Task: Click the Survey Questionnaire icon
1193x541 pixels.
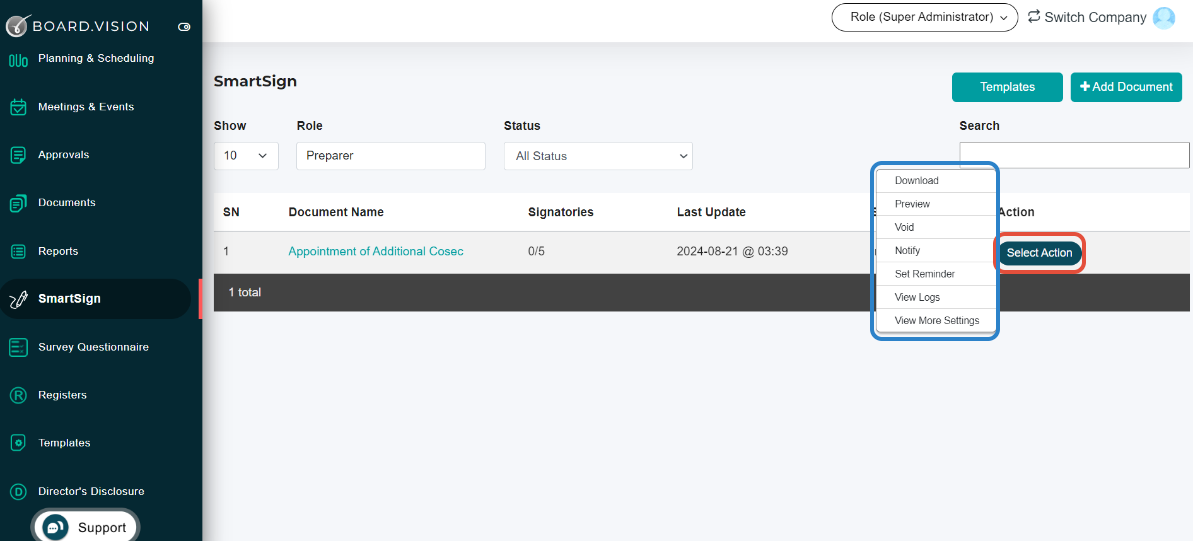Action: pos(18,348)
